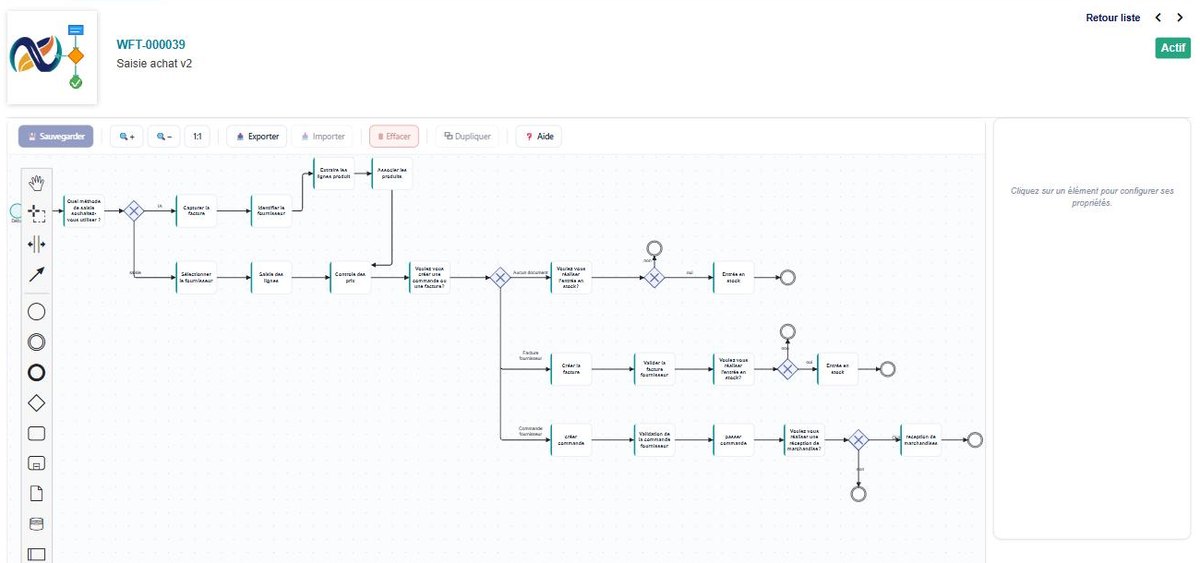Open the WFT-000039 reference link
The width and height of the screenshot is (1200, 563).
pyautogui.click(x=151, y=45)
